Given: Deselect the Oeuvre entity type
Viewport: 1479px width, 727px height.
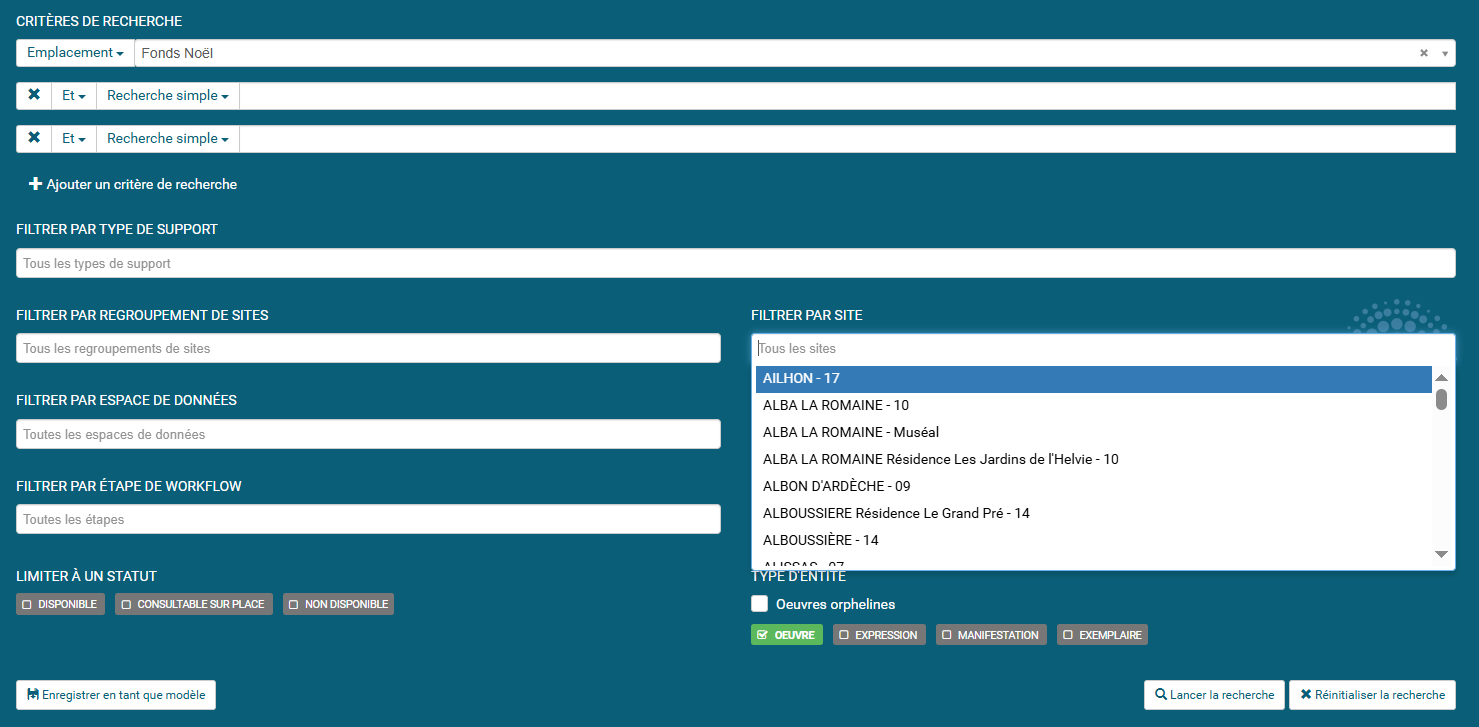Looking at the screenshot, I should [x=787, y=635].
